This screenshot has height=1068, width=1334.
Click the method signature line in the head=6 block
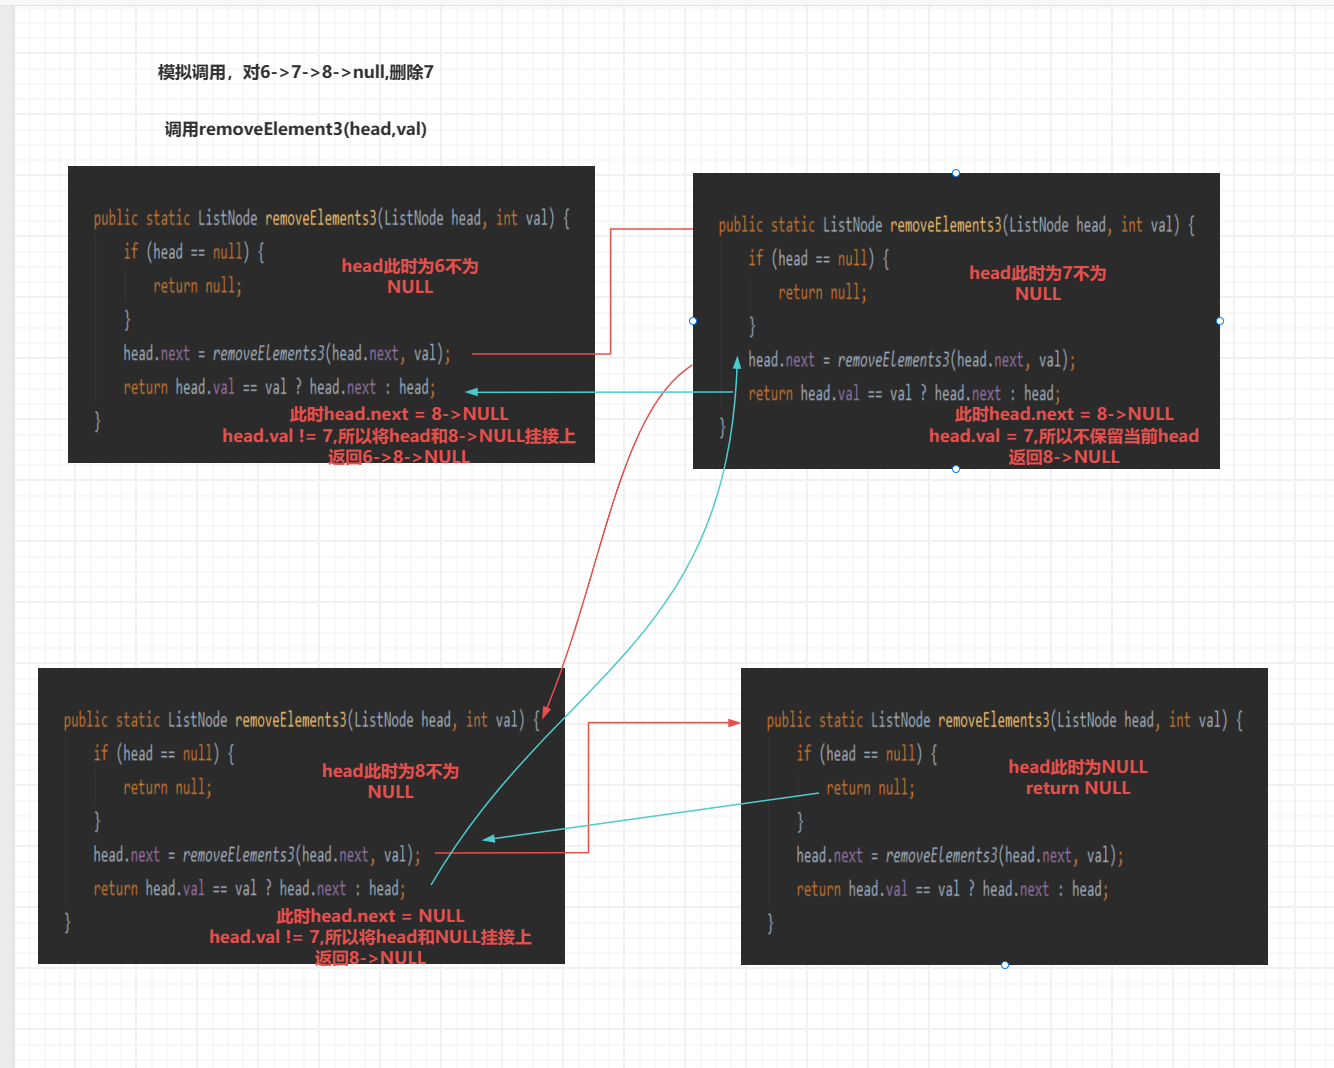click(332, 218)
